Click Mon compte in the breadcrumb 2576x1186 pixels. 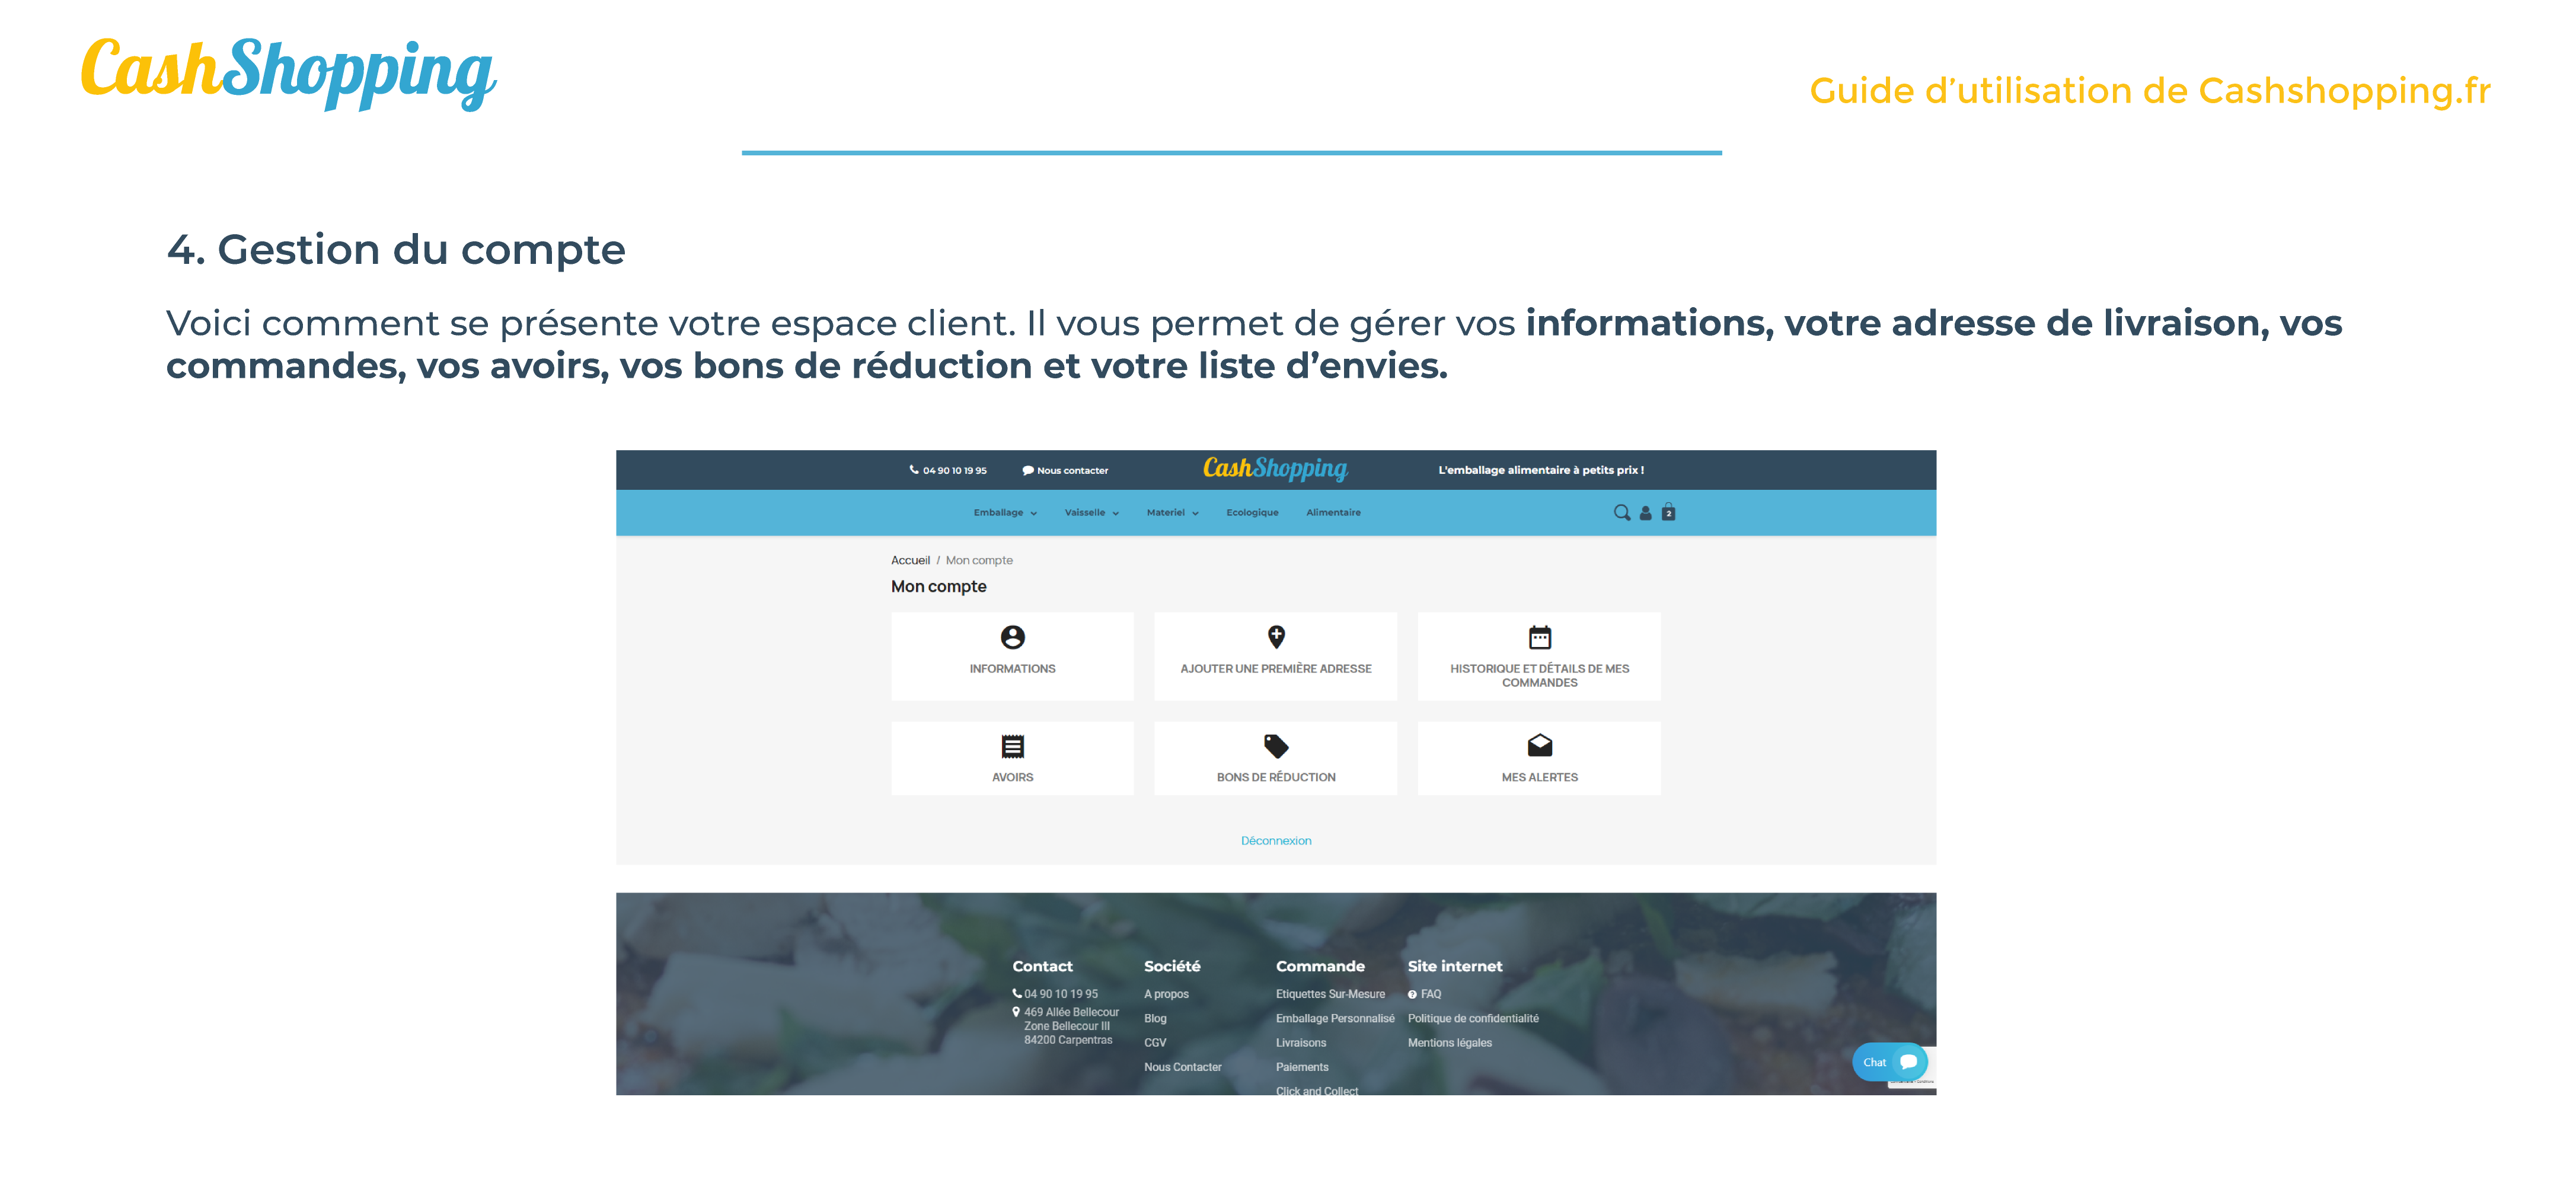[979, 560]
